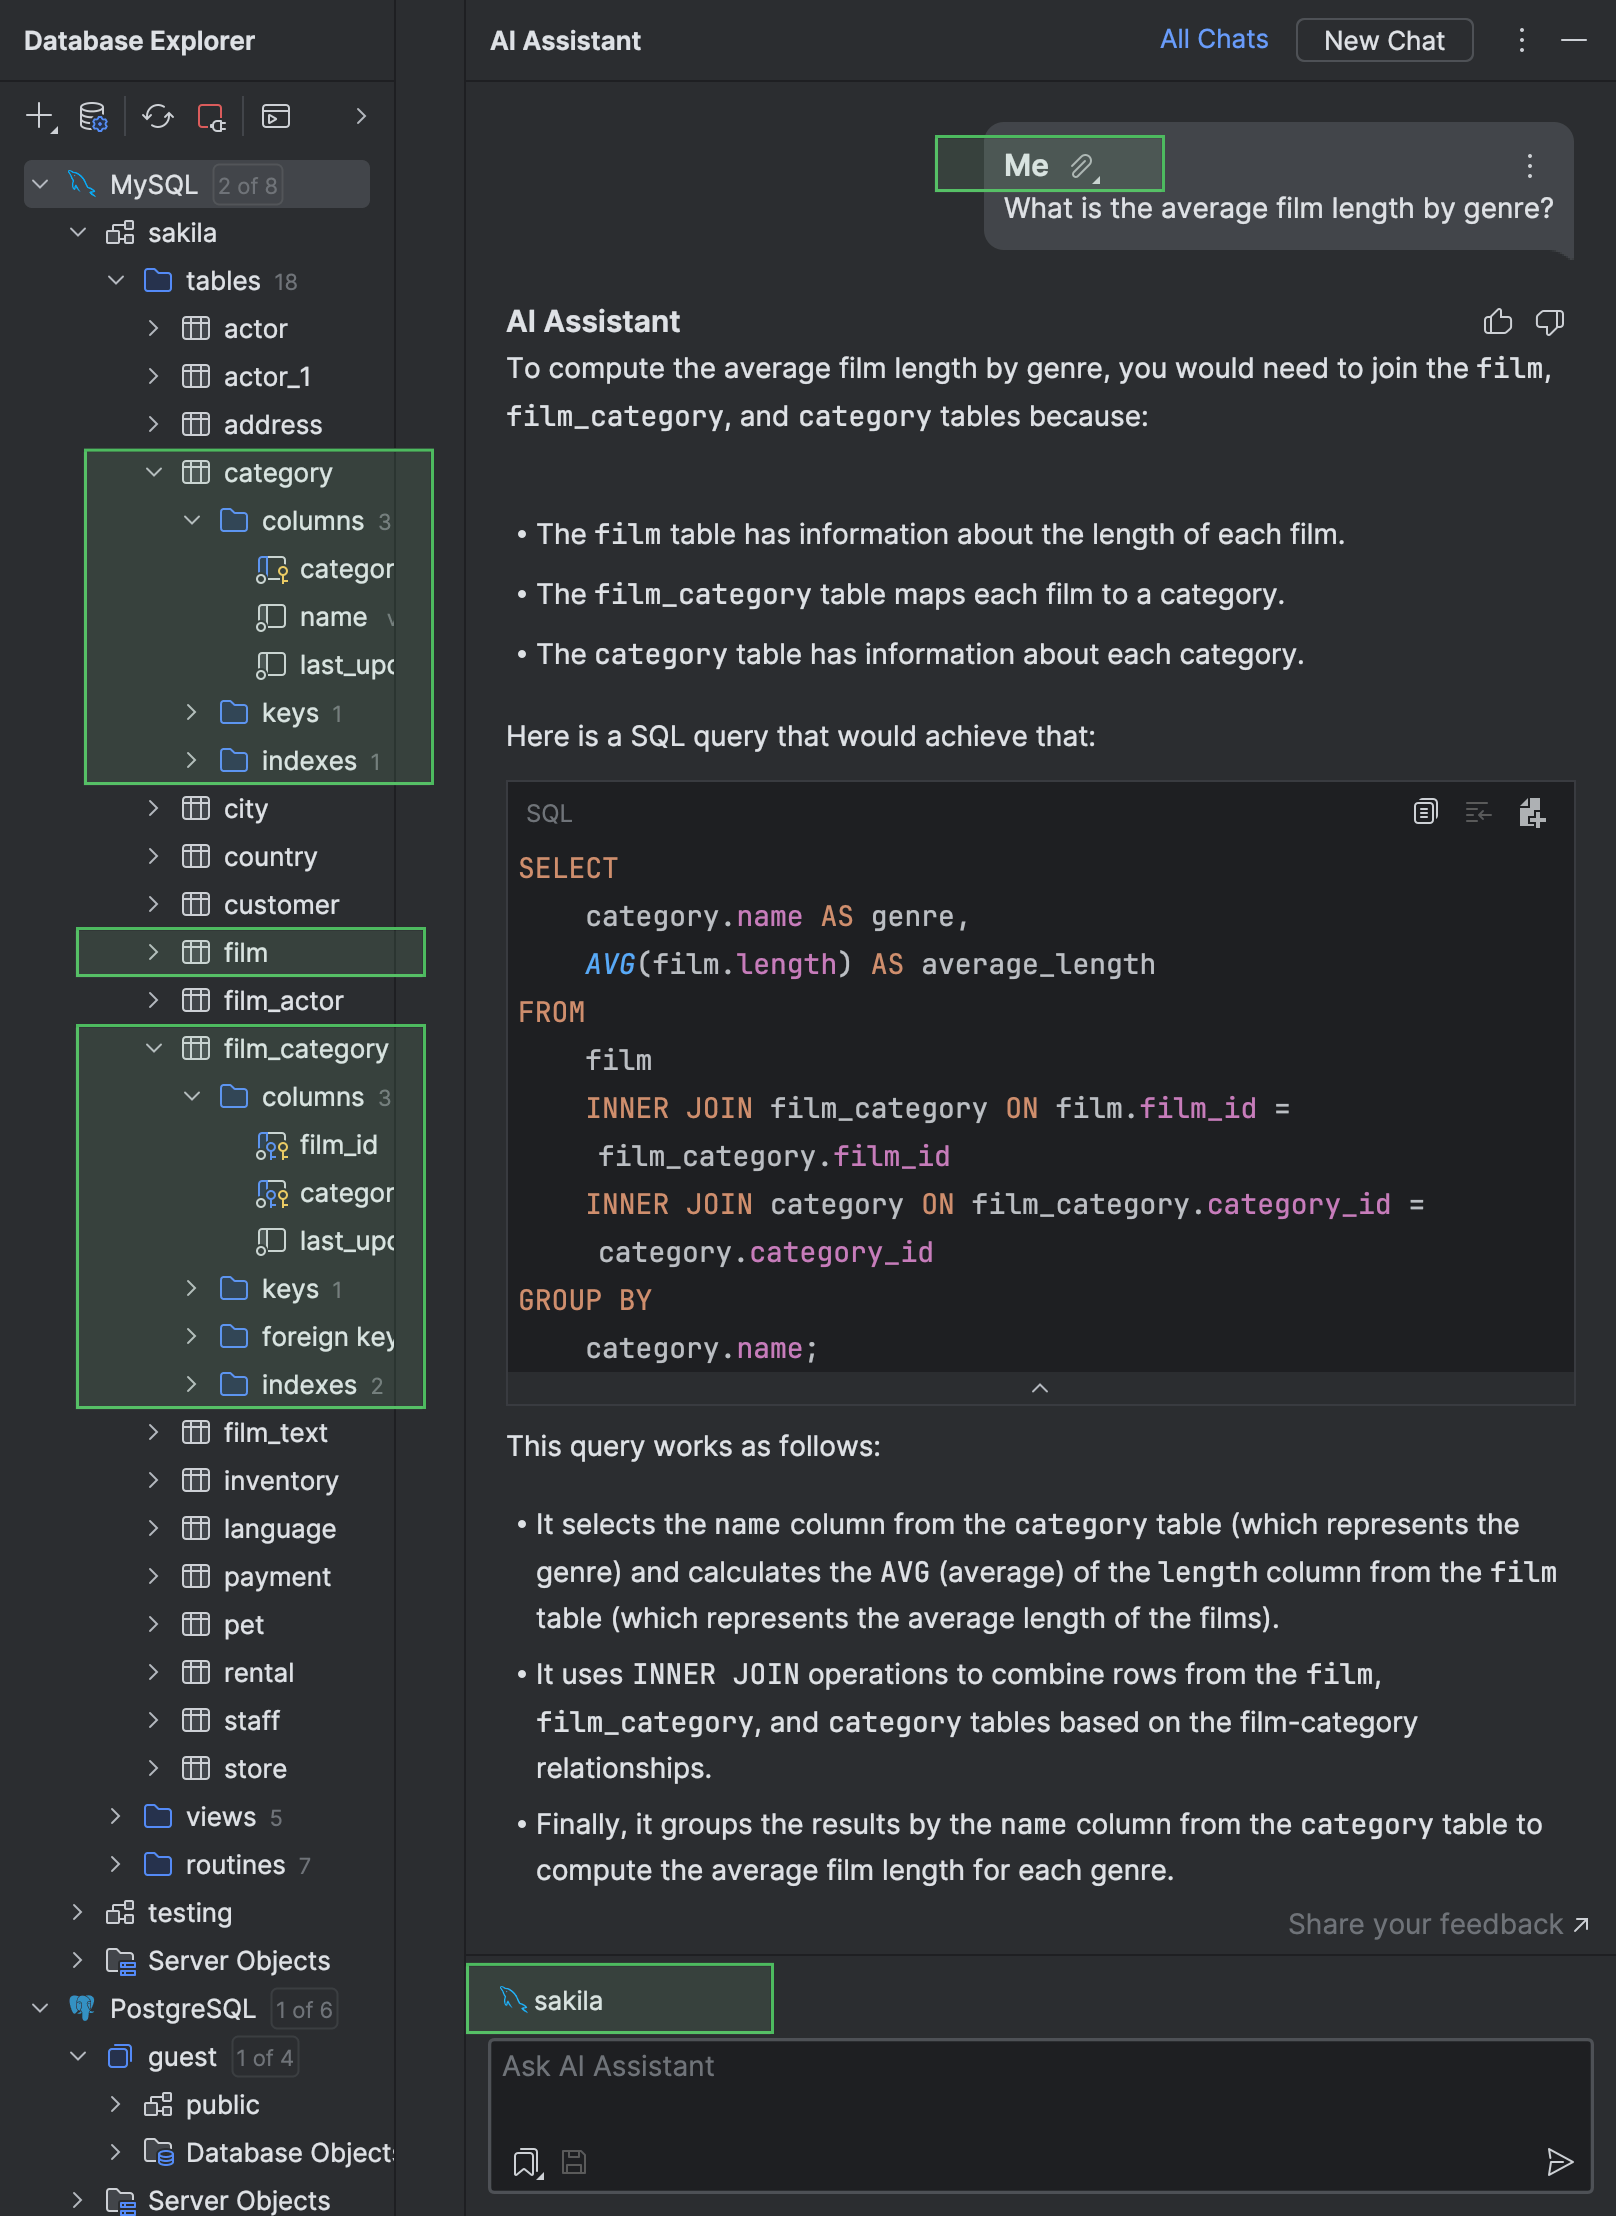Click the New Chat button
The image size is (1616, 2216).
(x=1383, y=40)
